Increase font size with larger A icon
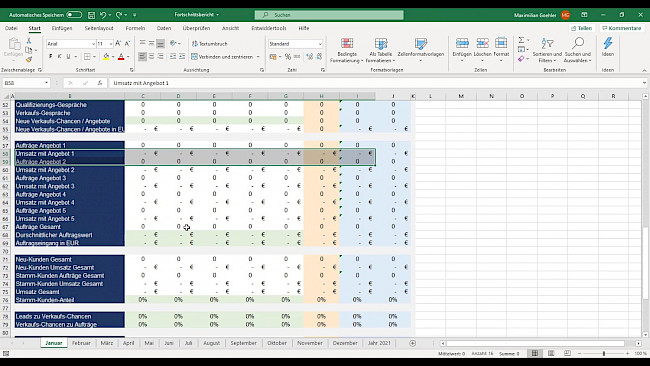This screenshot has height=366, width=650. [118, 44]
